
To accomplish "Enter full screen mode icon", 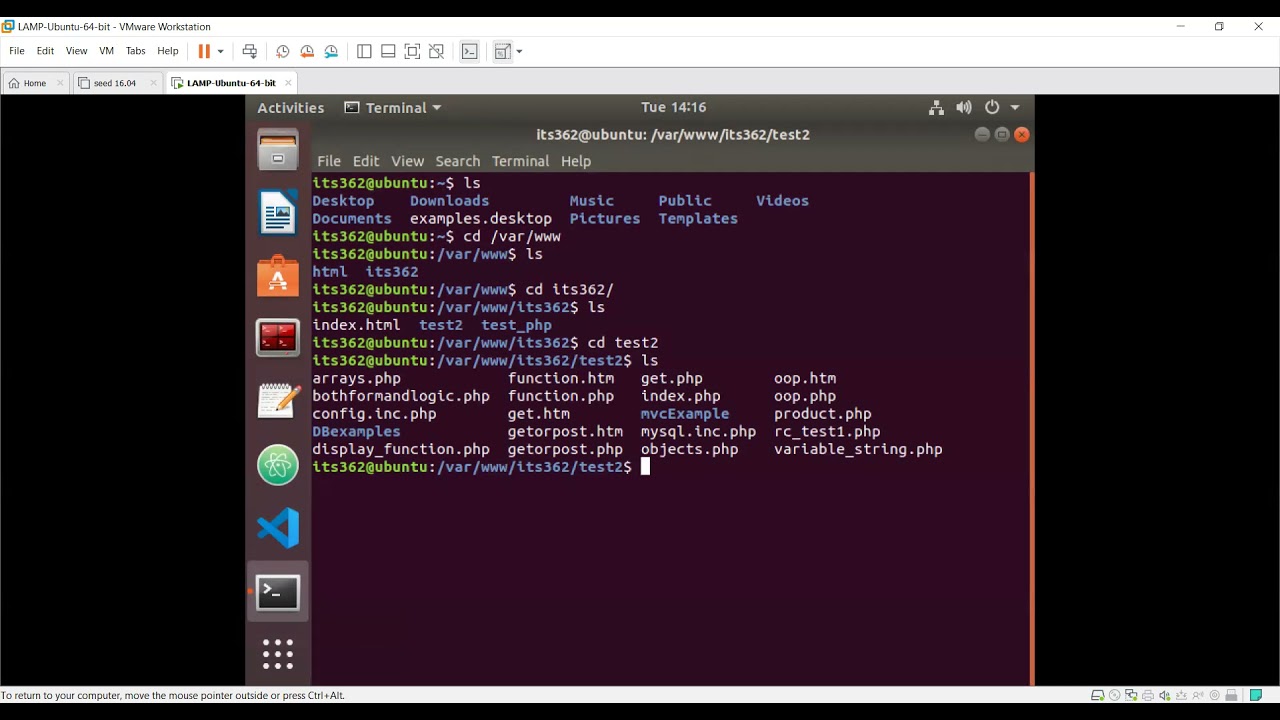I will (412, 51).
